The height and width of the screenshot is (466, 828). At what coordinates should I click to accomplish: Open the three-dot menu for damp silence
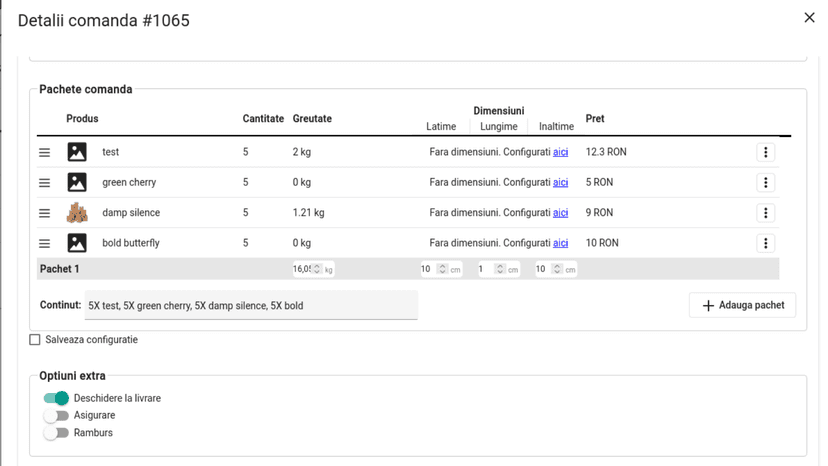765,213
